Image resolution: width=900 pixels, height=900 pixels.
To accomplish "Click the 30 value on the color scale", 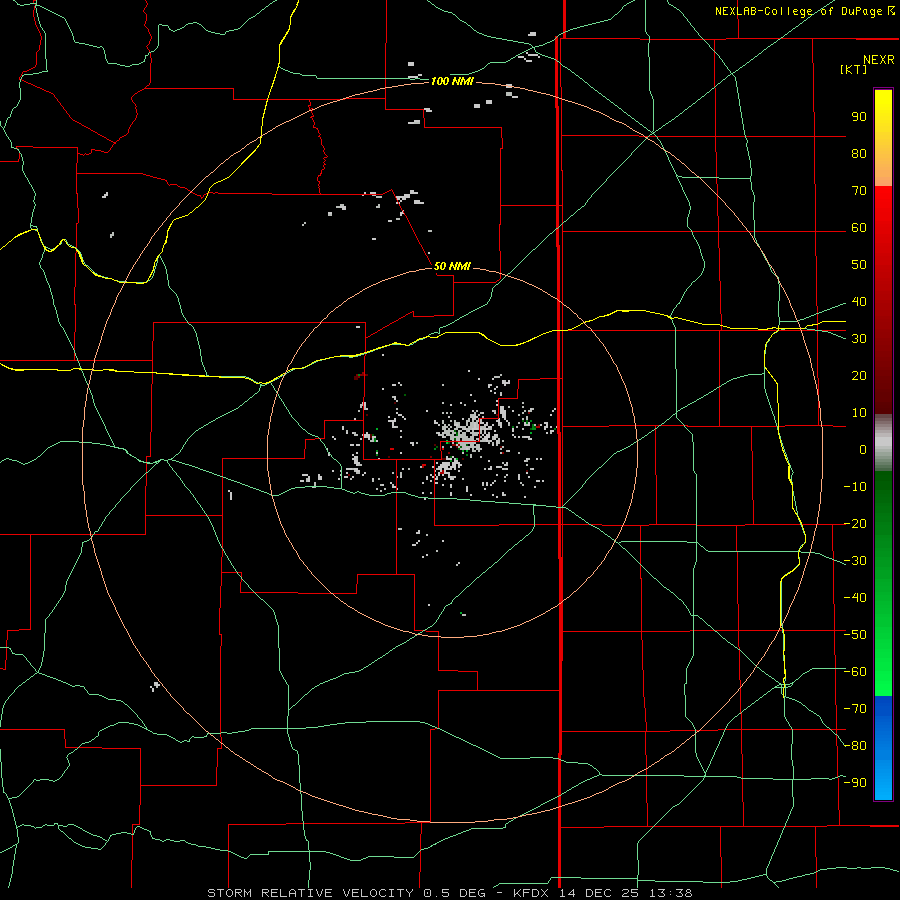I will click(x=859, y=339).
